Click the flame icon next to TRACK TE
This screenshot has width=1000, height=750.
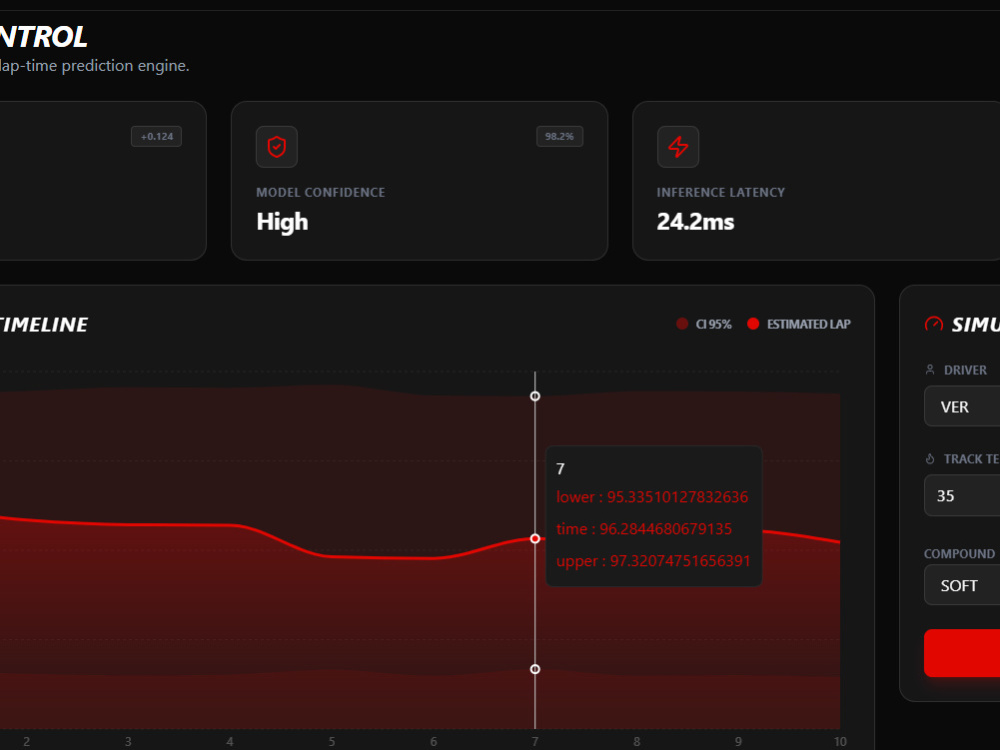(x=930, y=459)
